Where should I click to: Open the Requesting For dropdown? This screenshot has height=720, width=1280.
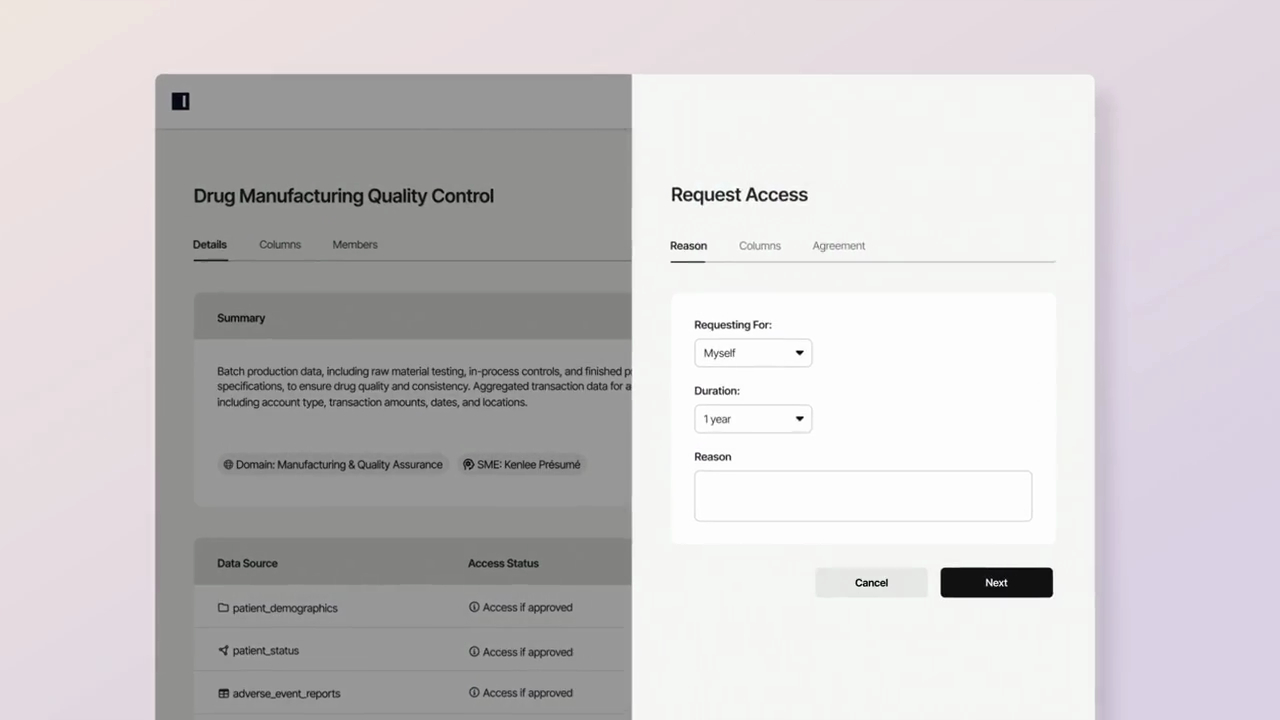tap(753, 353)
